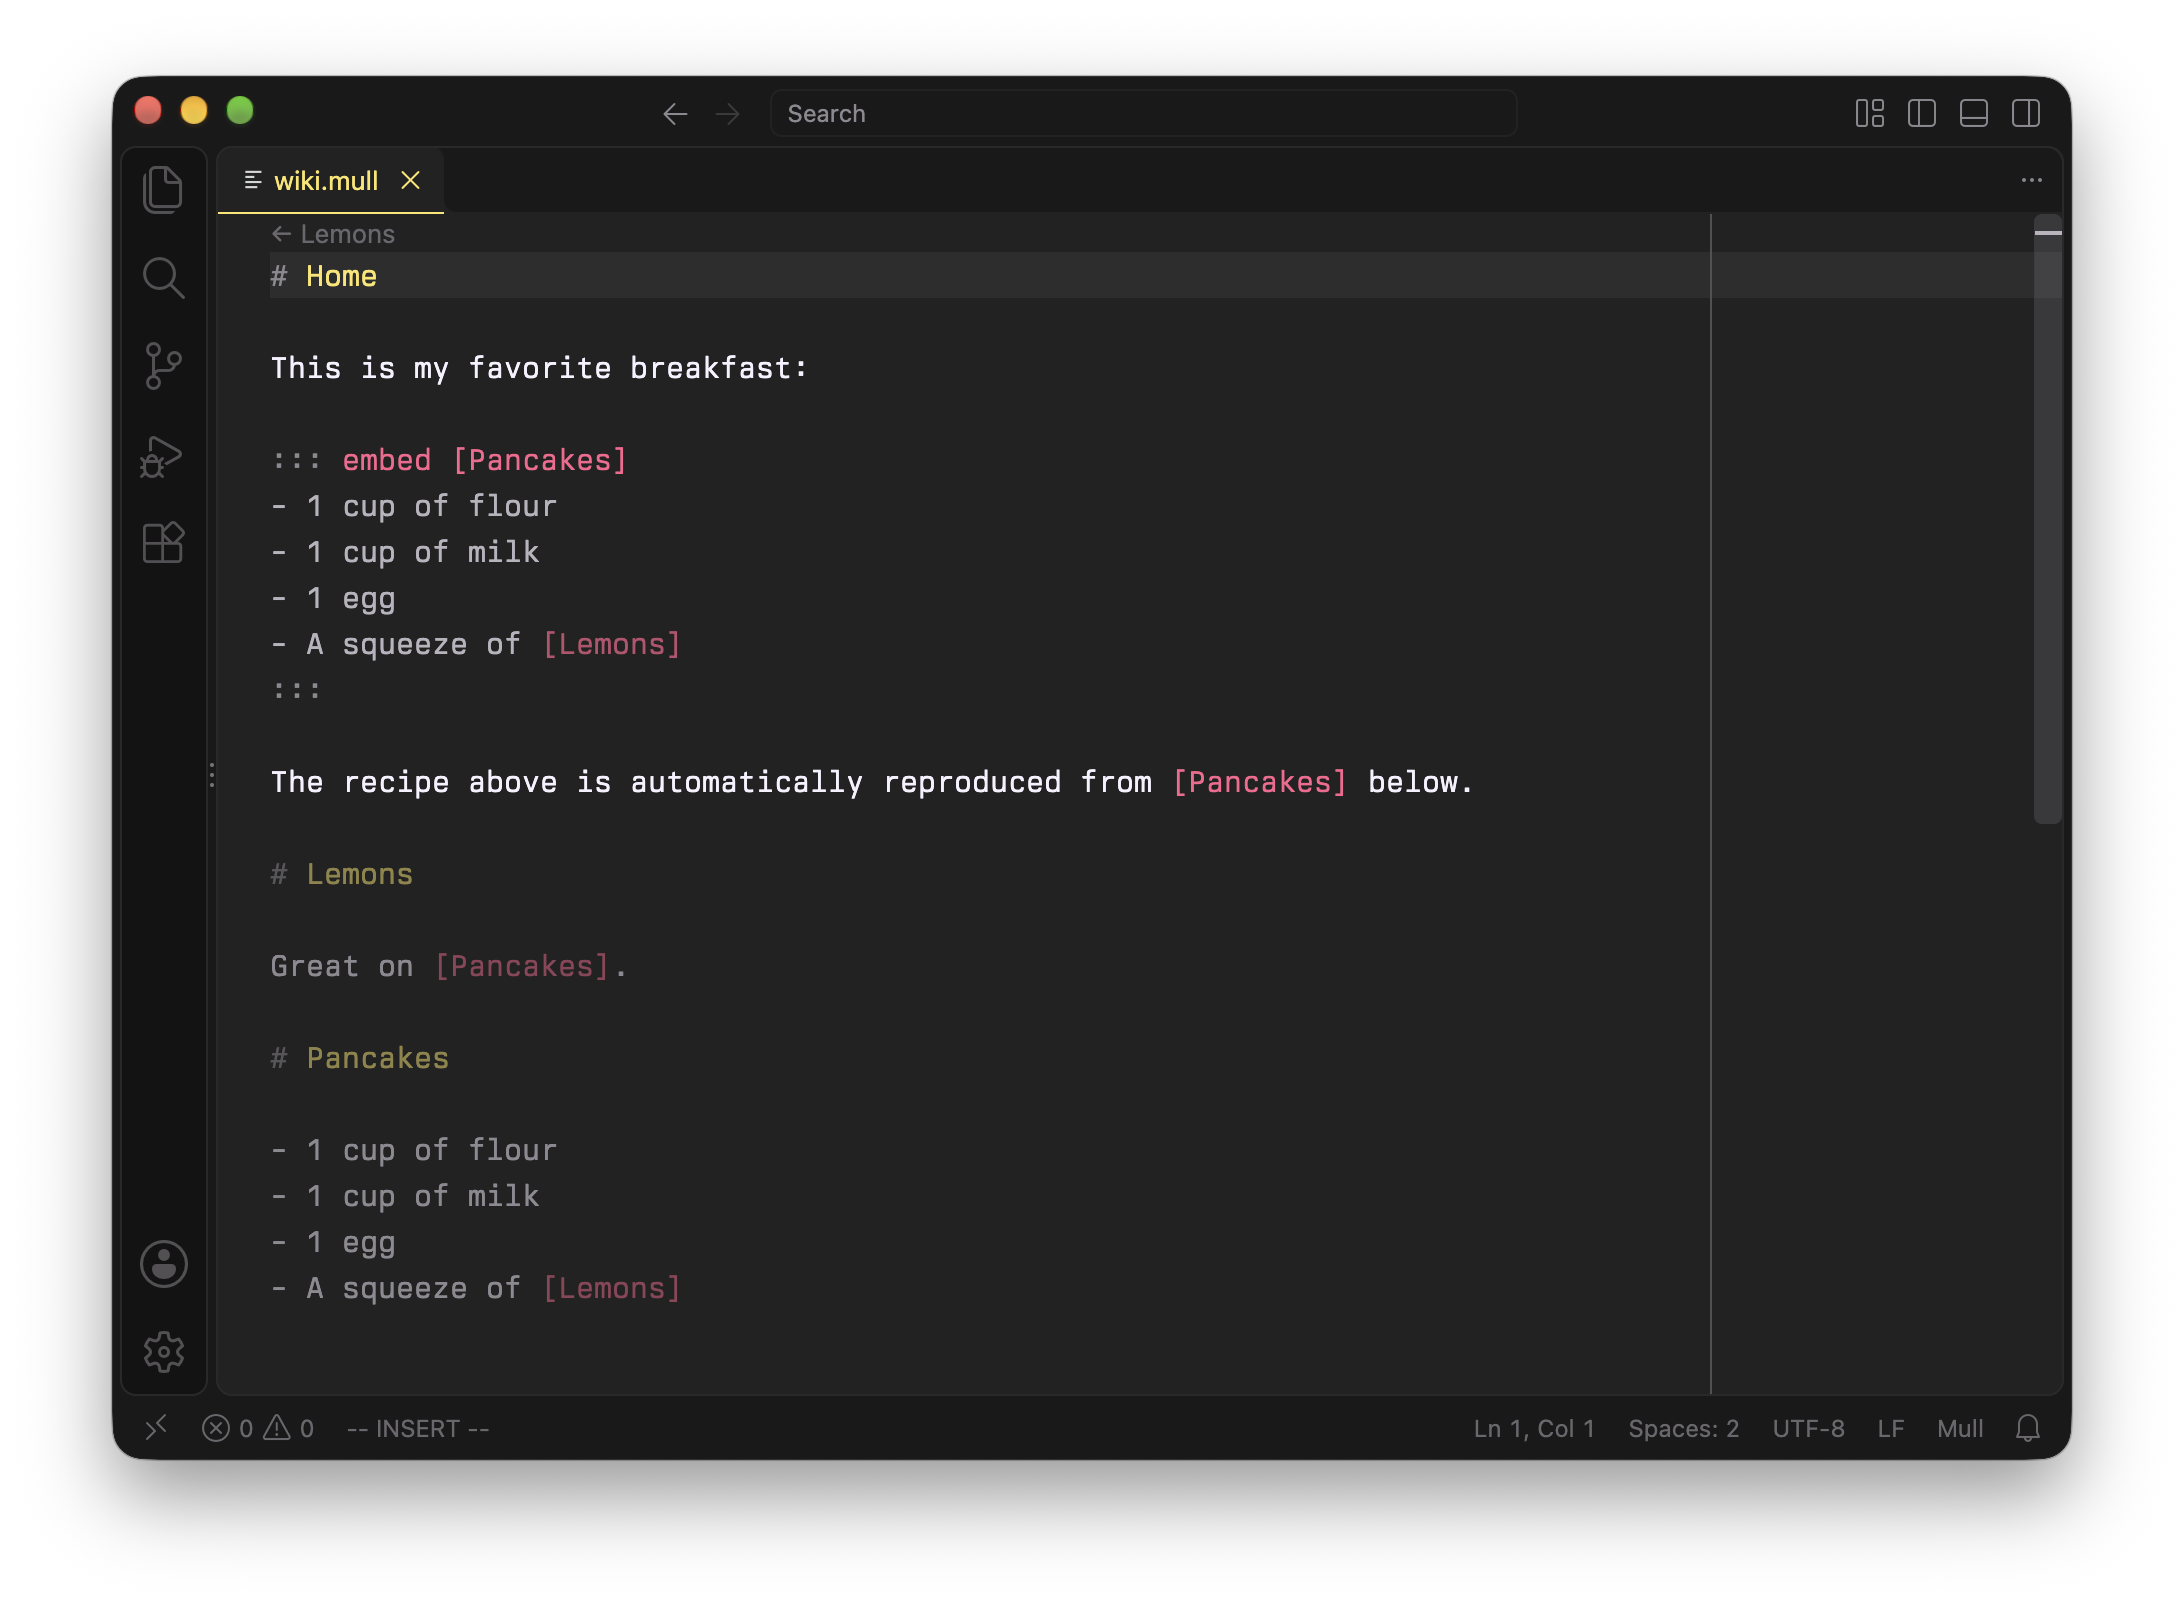Click the Lemons heading

click(359, 874)
